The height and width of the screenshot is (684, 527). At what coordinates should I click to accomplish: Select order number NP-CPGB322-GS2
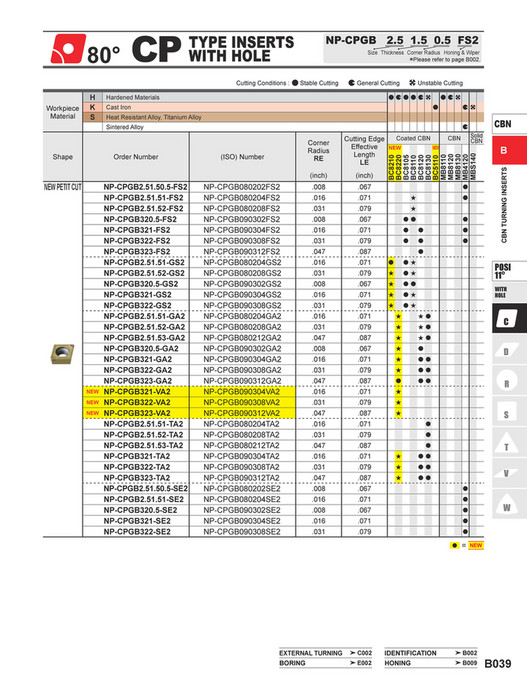(x=137, y=305)
